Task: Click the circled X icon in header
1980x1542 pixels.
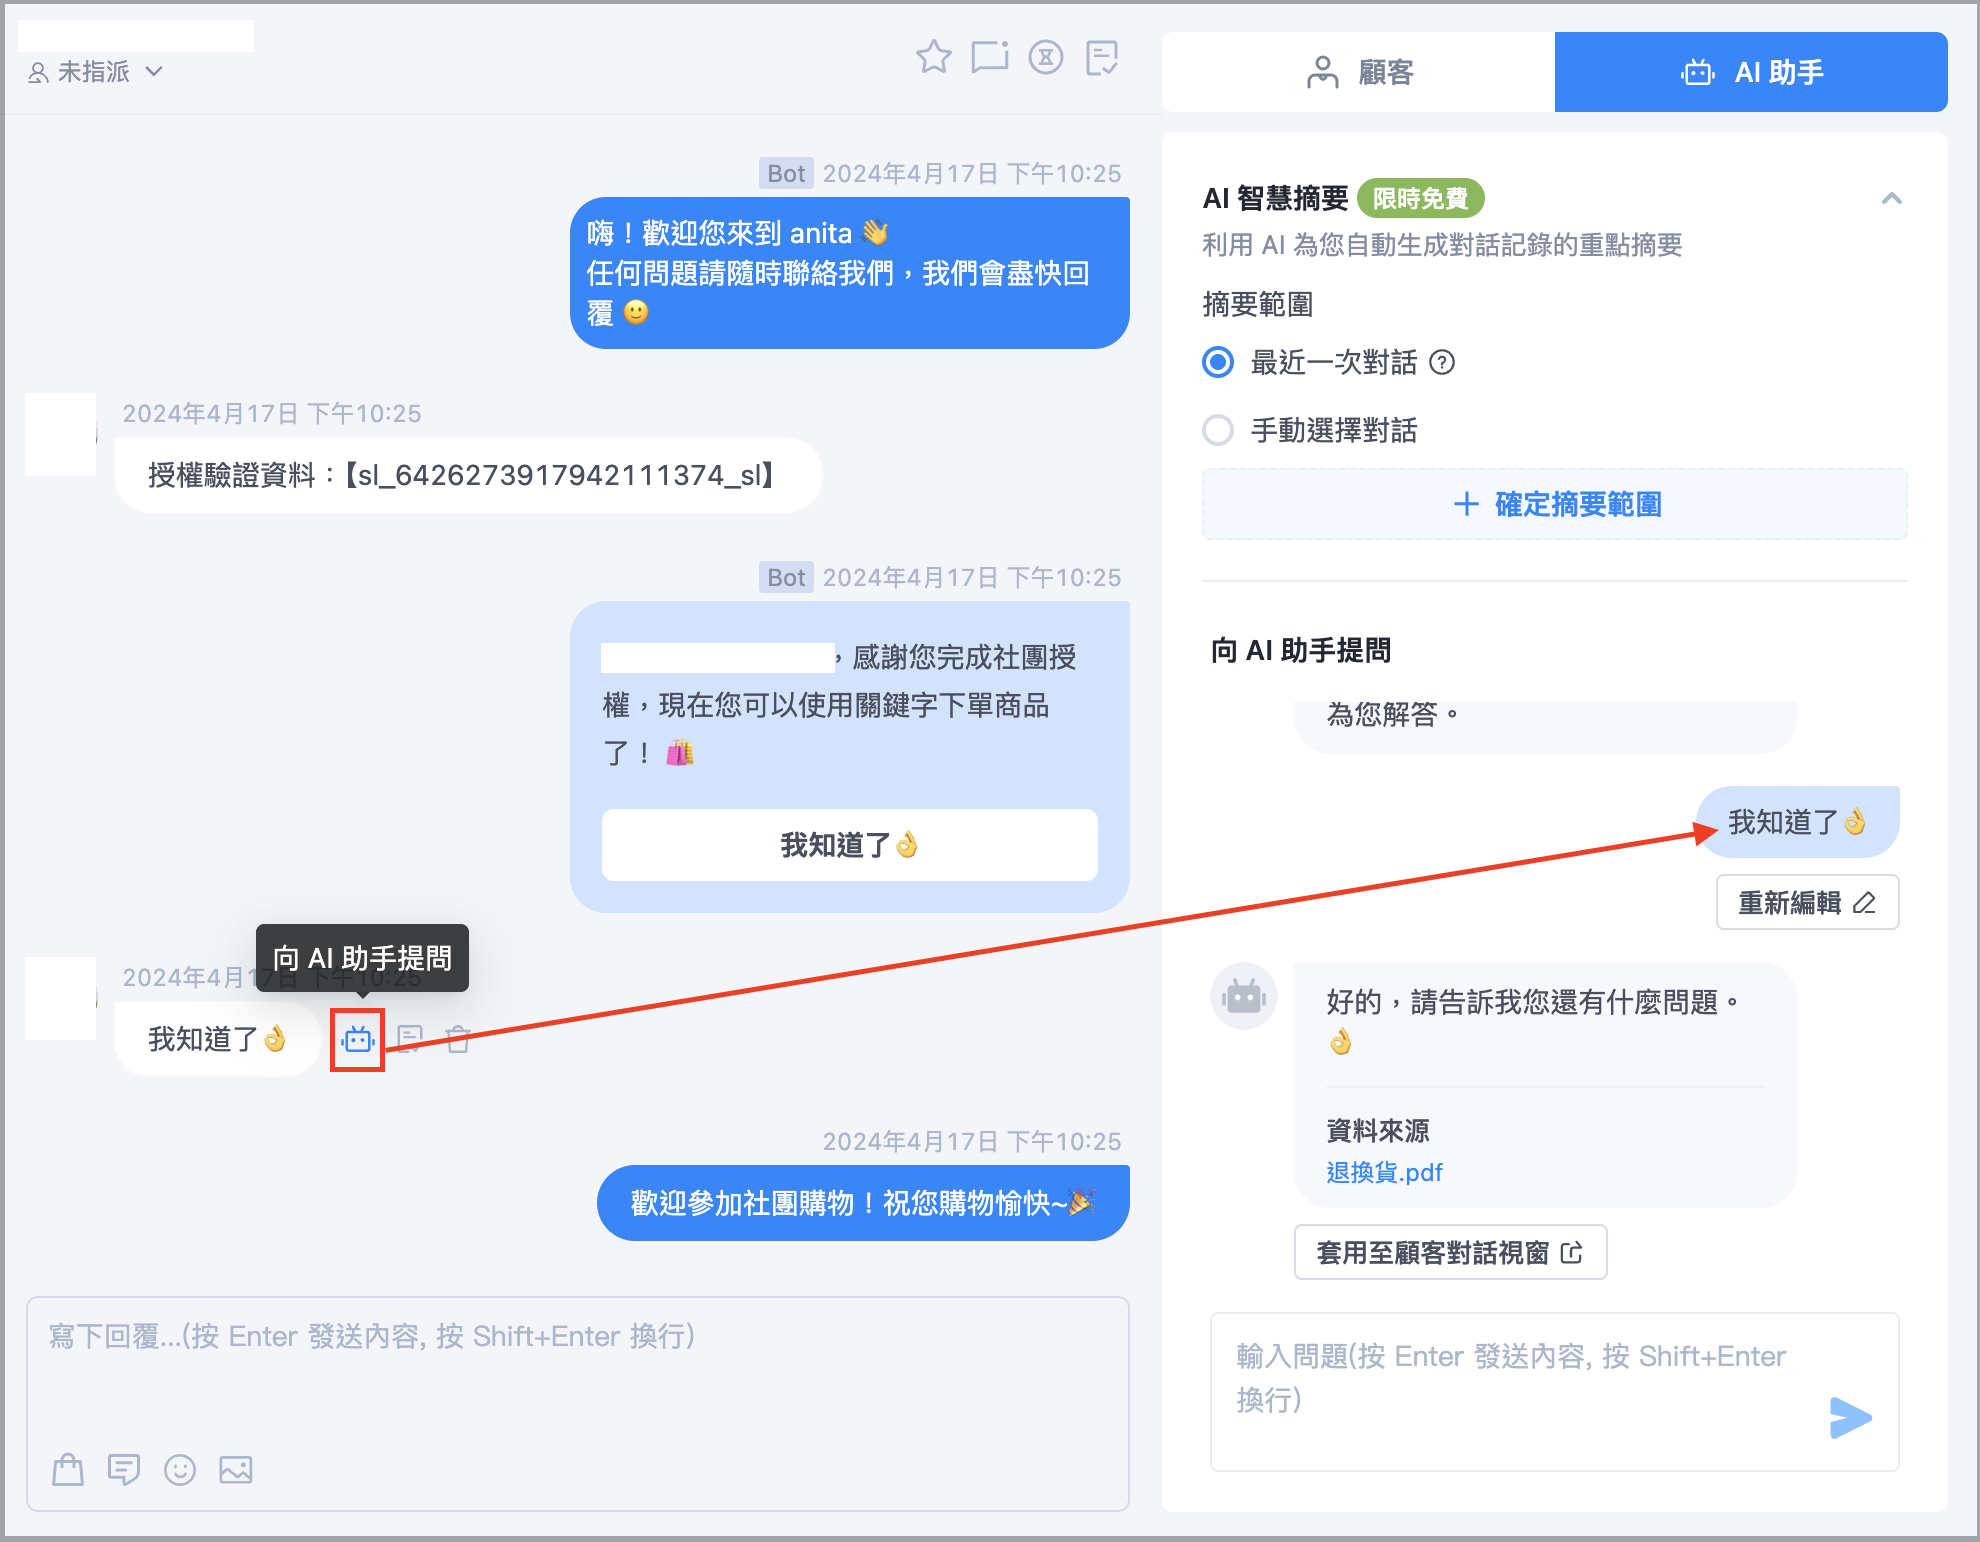Action: point(1046,57)
